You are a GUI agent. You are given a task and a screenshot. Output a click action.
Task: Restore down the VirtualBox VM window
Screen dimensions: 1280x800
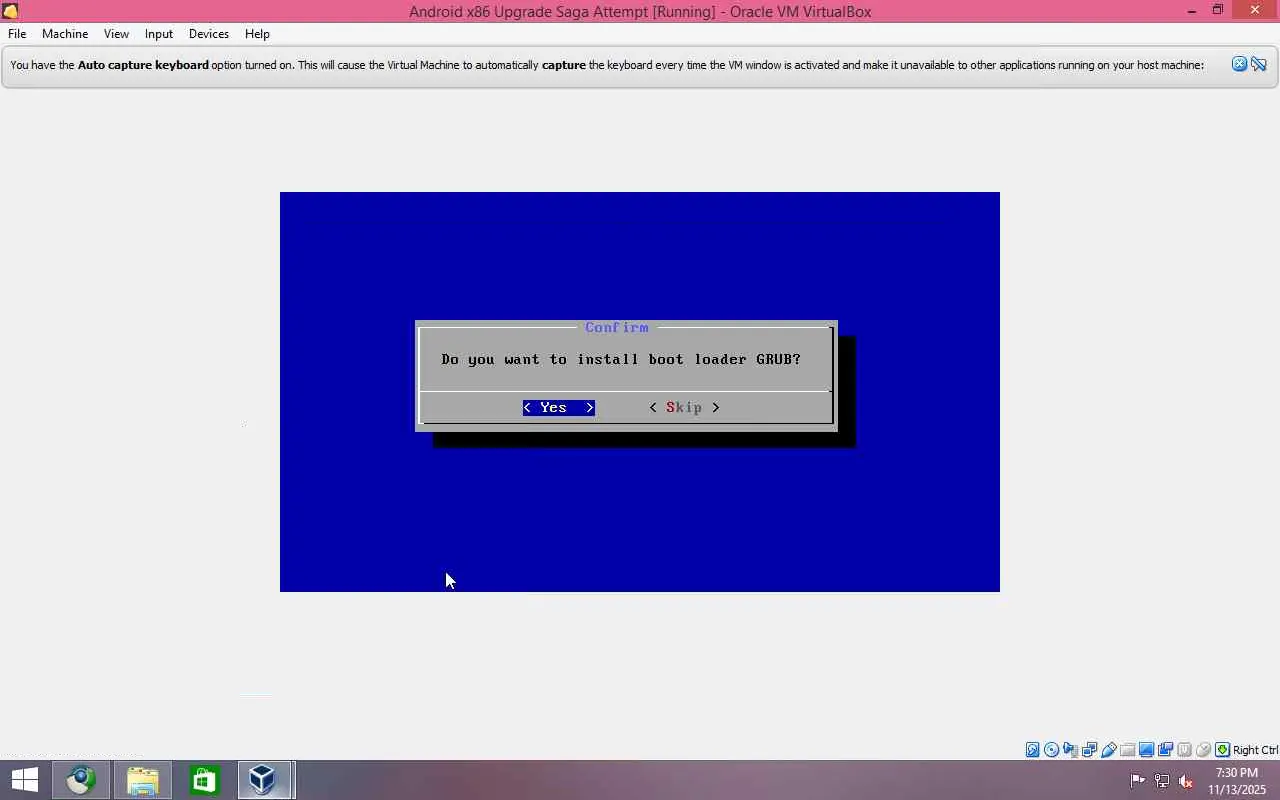pos(1218,11)
